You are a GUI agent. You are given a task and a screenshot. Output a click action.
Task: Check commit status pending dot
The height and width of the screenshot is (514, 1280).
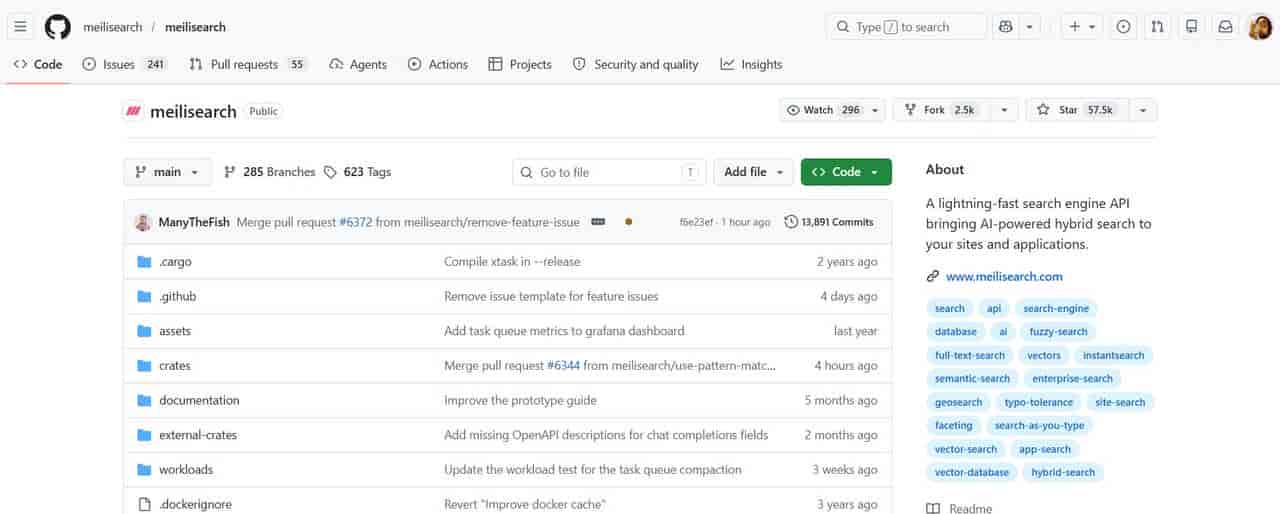click(628, 222)
